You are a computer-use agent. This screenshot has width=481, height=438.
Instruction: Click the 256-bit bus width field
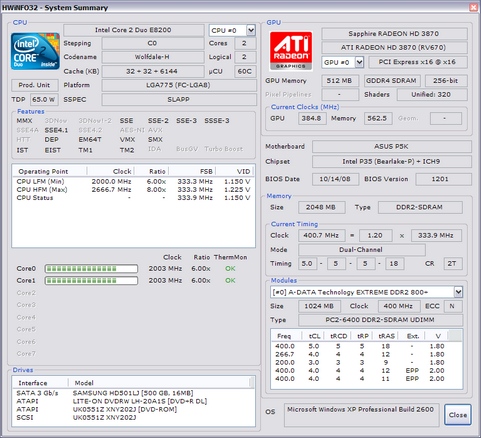[x=446, y=81]
